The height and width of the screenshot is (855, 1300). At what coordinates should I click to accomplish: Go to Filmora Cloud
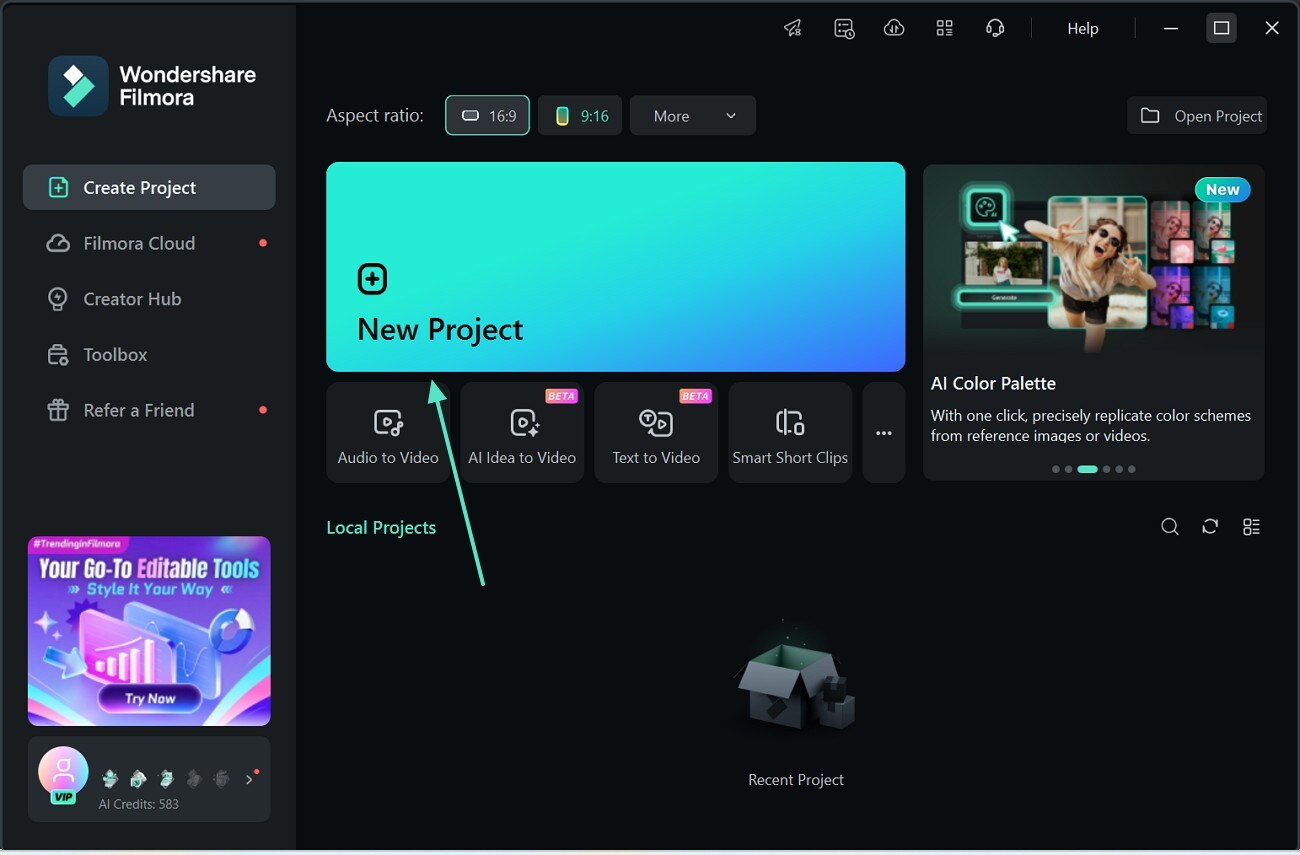point(149,243)
